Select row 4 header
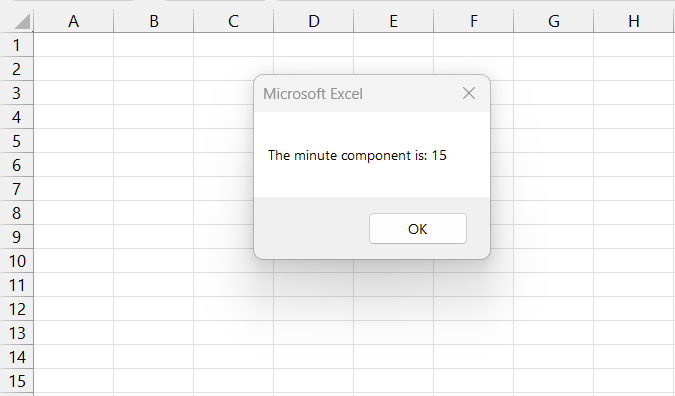Image resolution: width=675 pixels, height=396 pixels. coord(16,117)
